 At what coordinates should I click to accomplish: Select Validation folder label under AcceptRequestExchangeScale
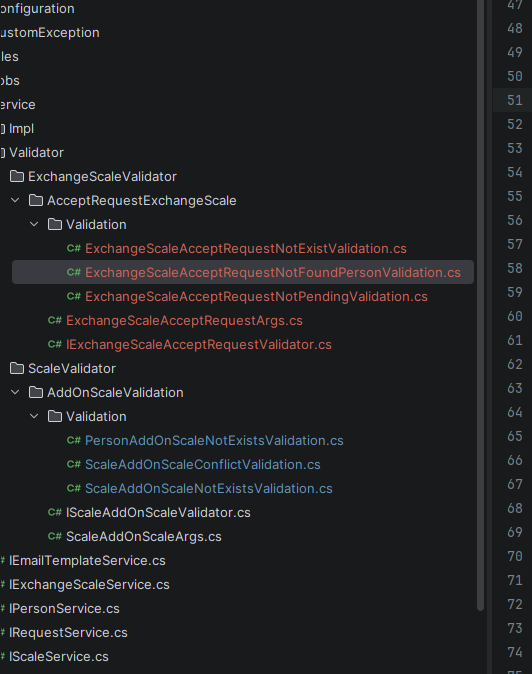pyautogui.click(x=96, y=225)
